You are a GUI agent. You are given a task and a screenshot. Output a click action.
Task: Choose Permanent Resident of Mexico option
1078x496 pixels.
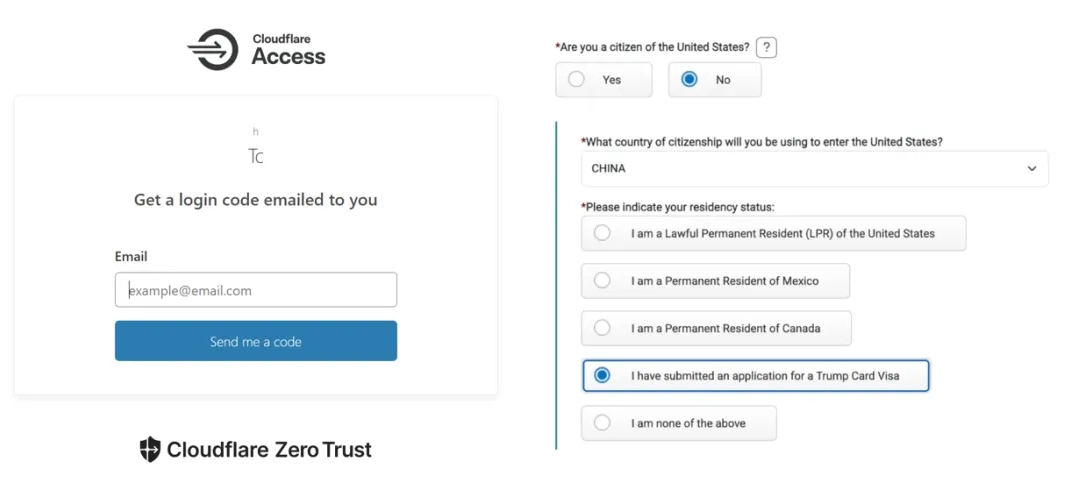pos(602,281)
